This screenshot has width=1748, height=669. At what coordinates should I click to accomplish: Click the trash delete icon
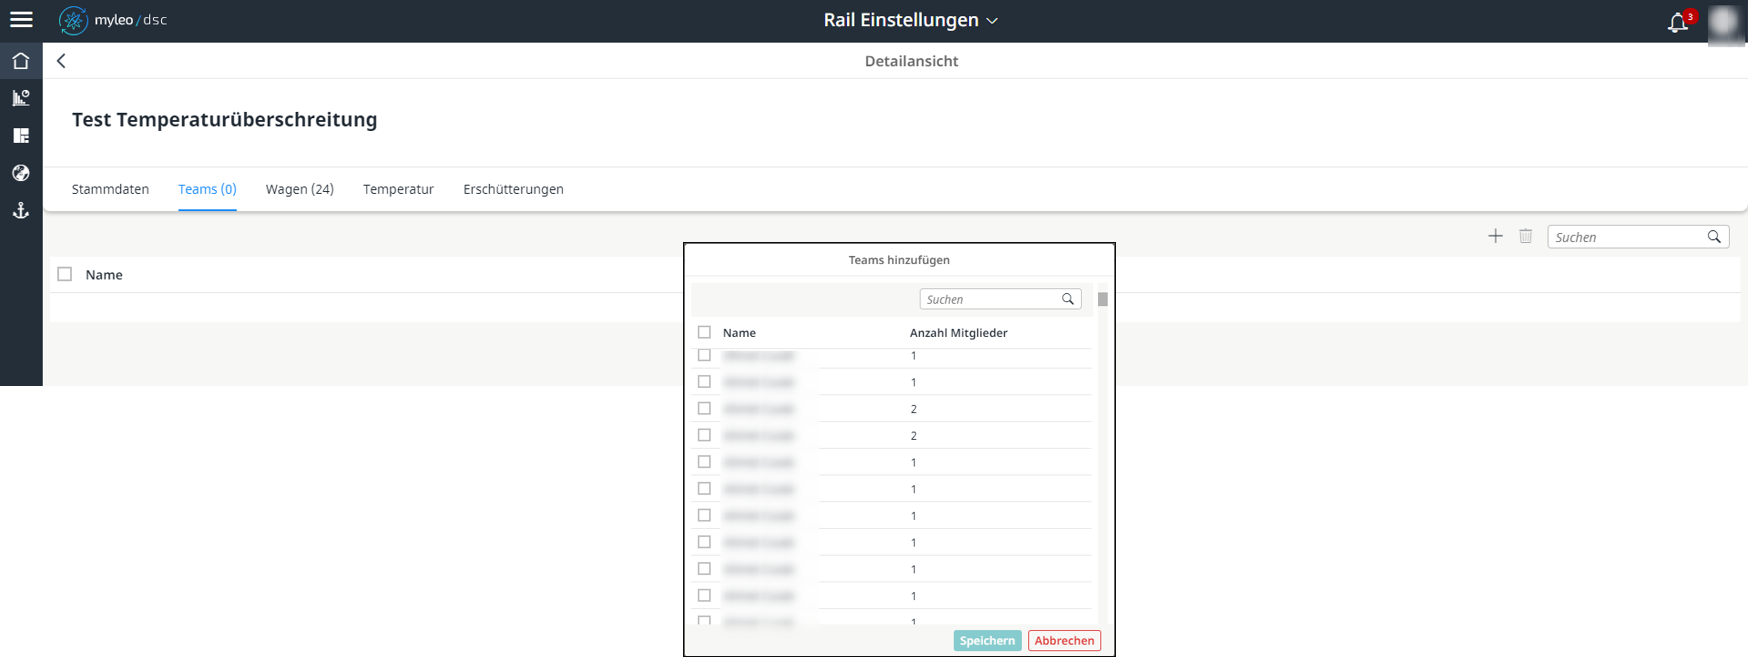(1525, 236)
